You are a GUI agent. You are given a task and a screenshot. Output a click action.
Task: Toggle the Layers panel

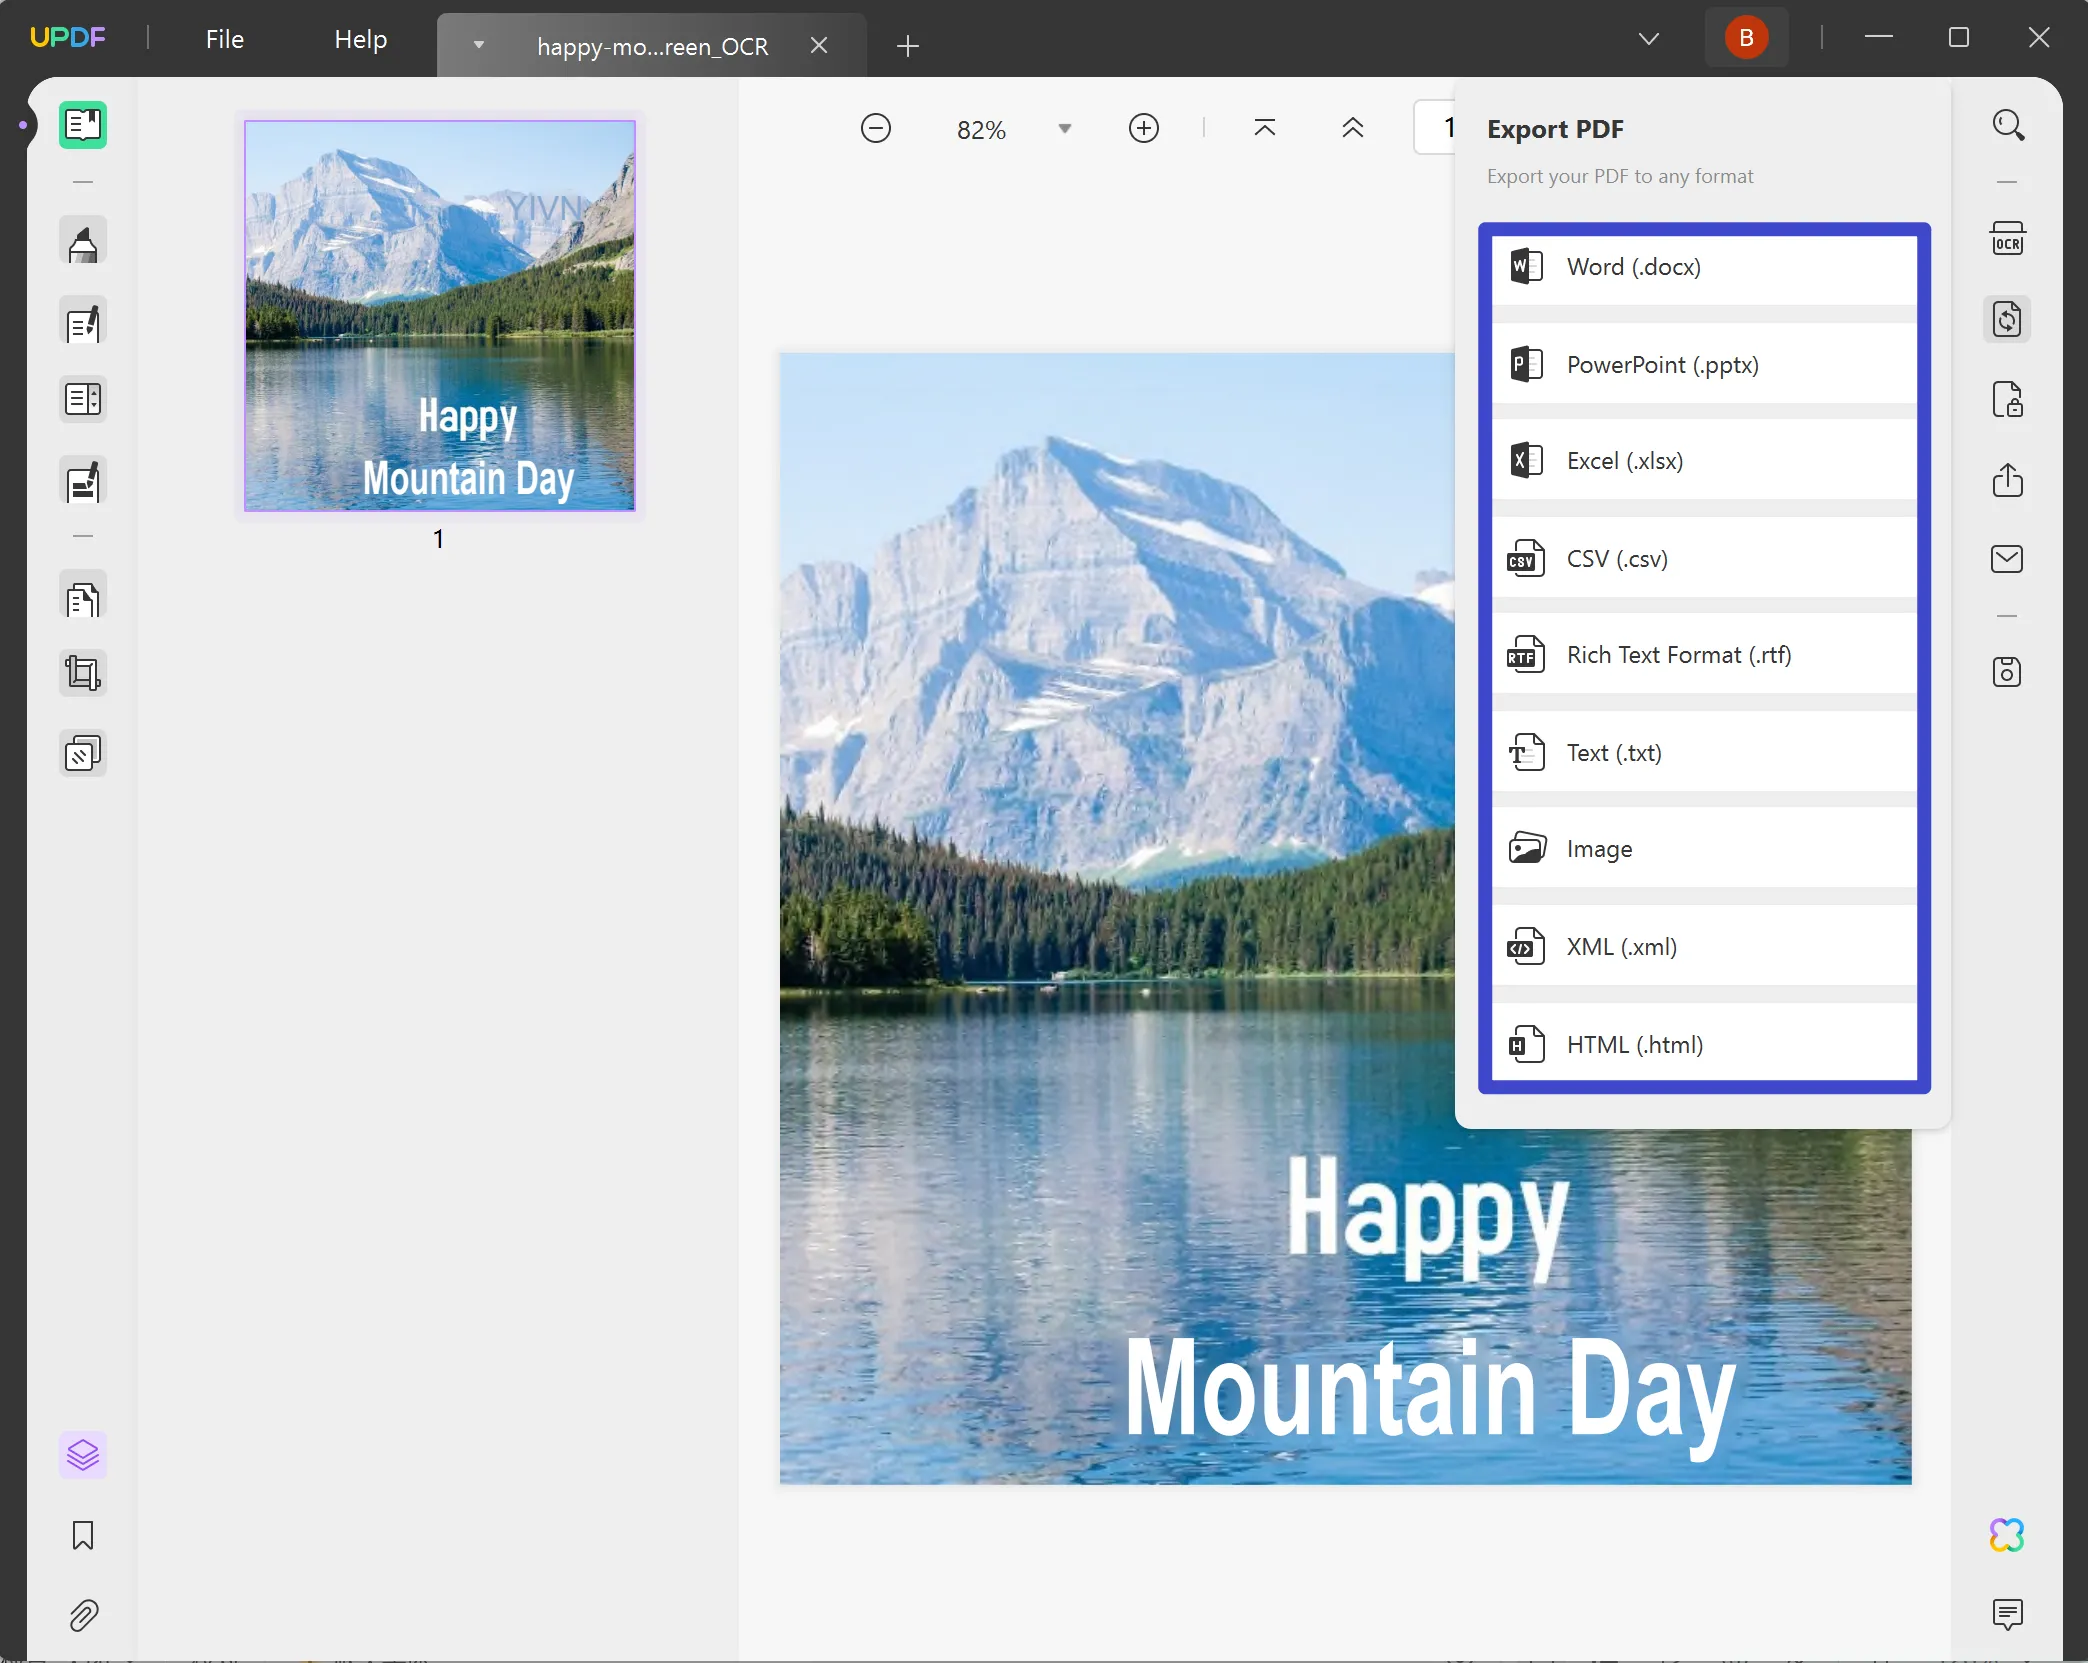tap(83, 1455)
